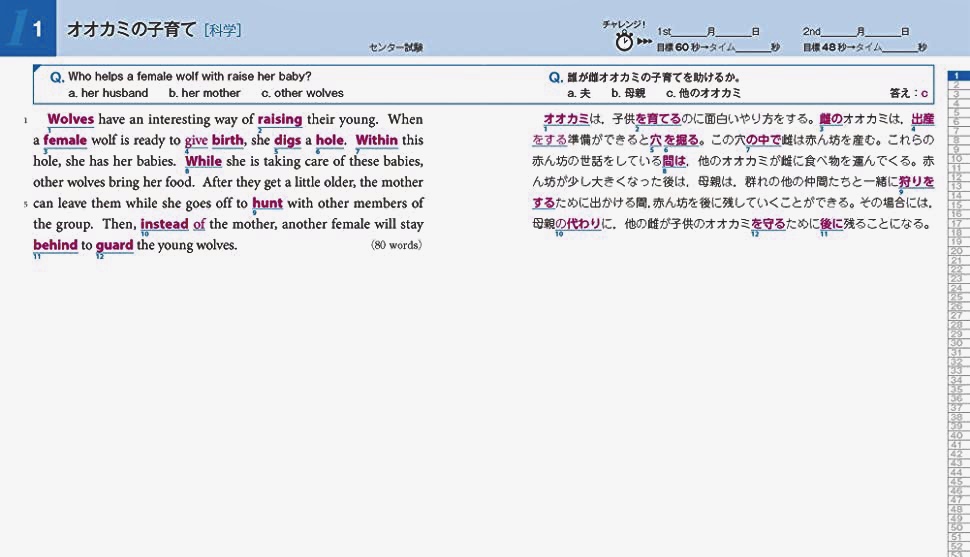Click the 'チャレンジ!' label
The image size is (970, 557).
tap(624, 25)
